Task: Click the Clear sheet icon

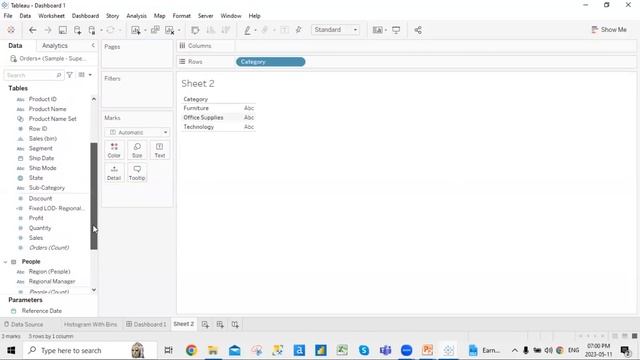Action: [x=169, y=30]
